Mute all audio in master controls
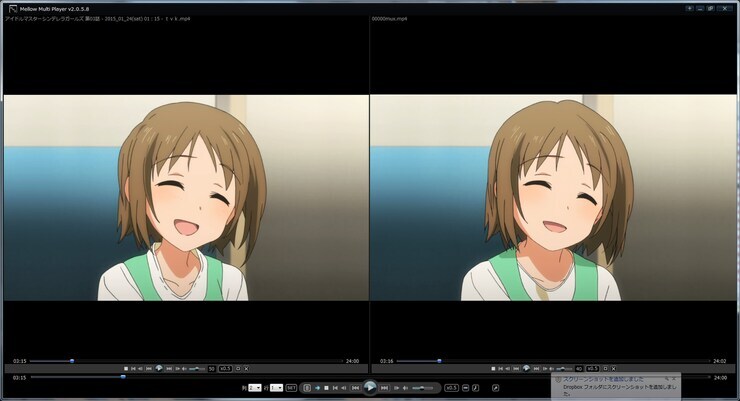 405,388
